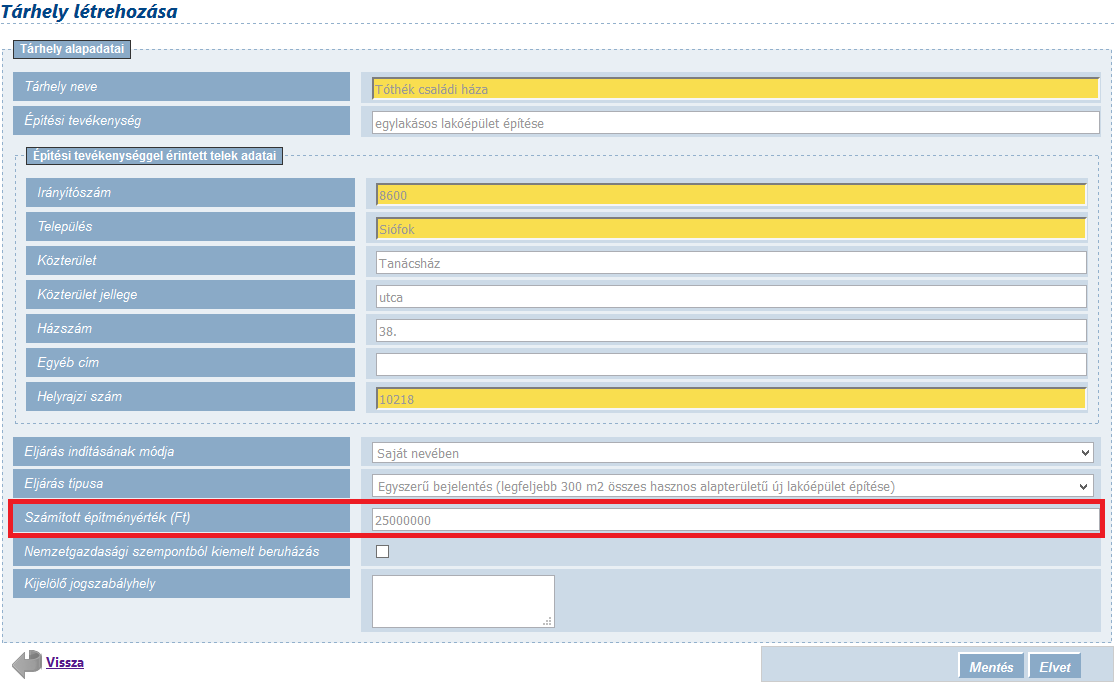Click the Elvet button

1055,667
